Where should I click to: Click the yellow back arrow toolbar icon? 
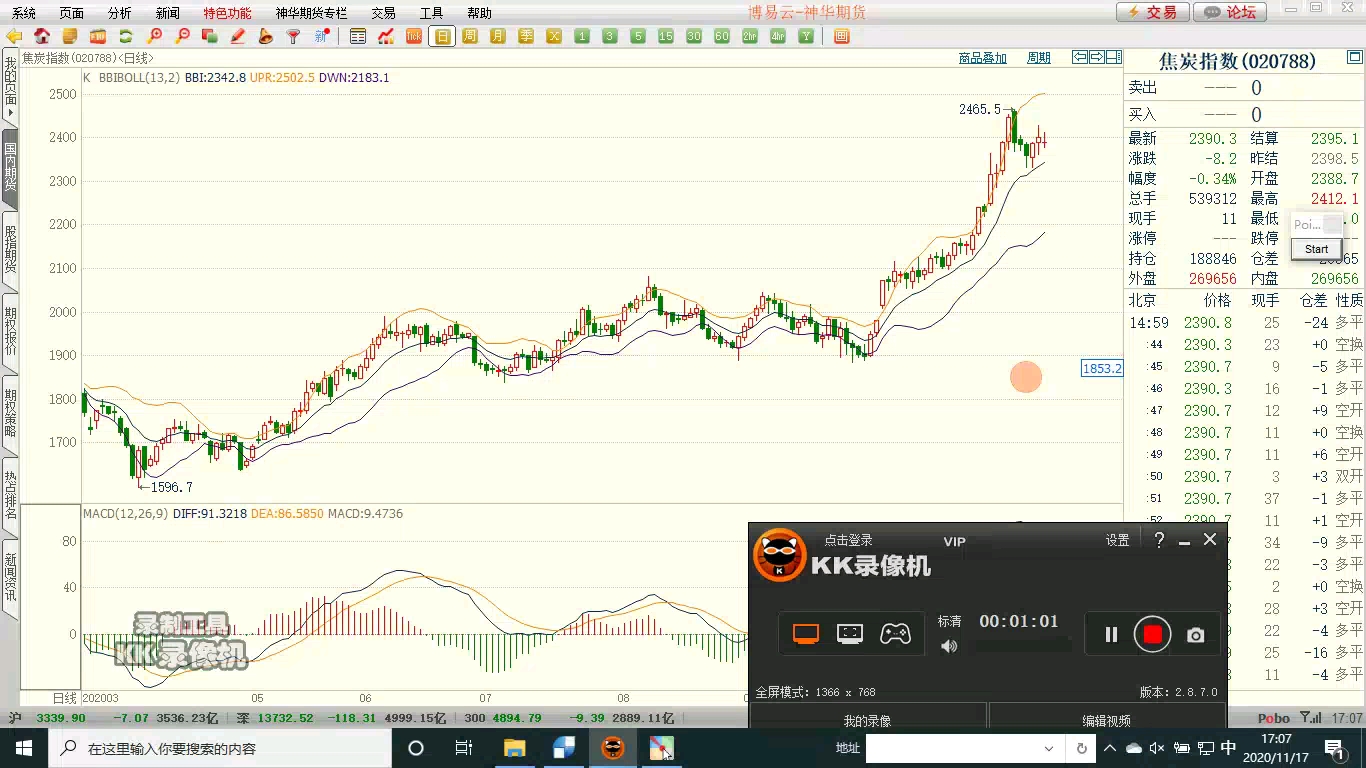click(14, 36)
